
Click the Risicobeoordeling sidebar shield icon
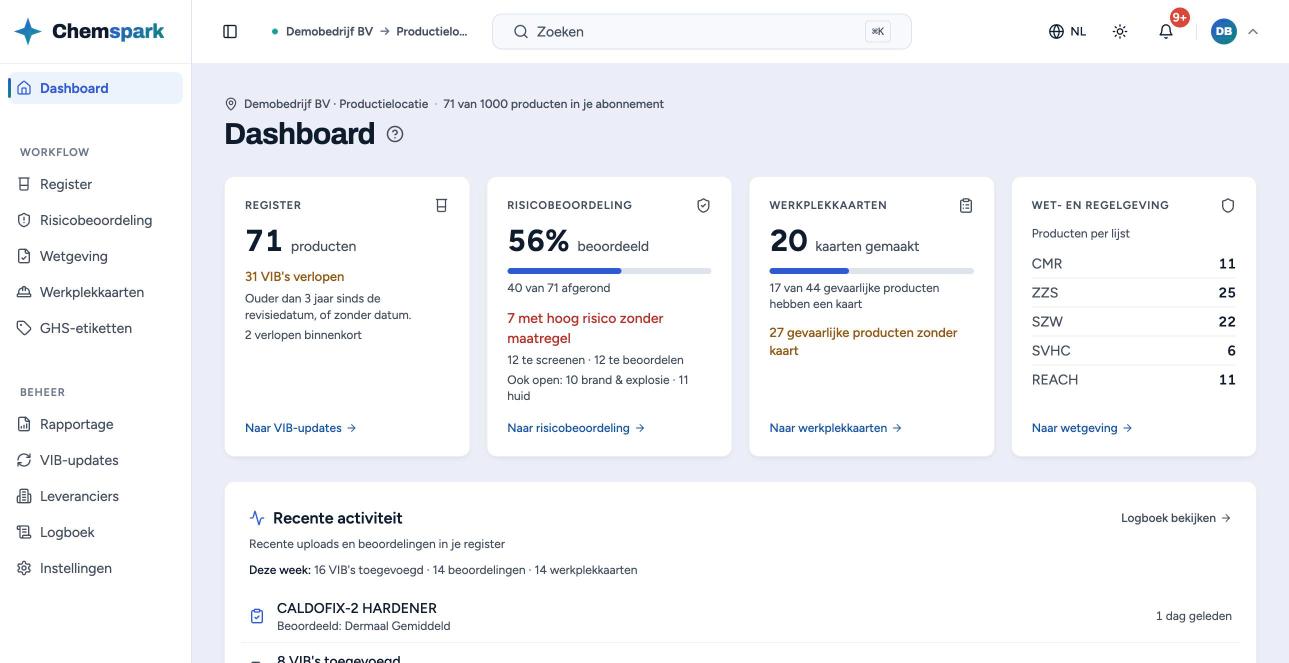[24, 220]
